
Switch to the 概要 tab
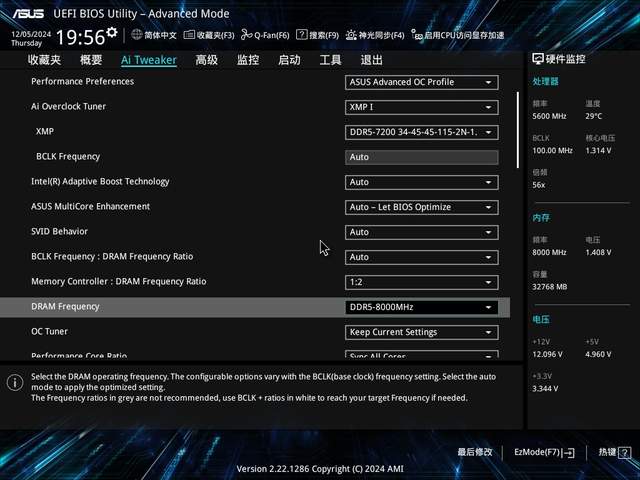91,60
